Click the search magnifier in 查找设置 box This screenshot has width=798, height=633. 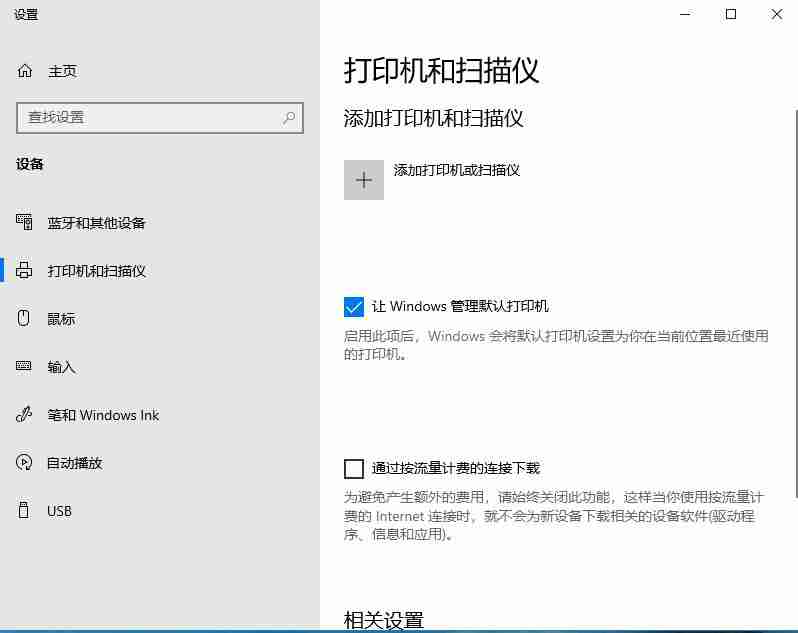pos(289,118)
